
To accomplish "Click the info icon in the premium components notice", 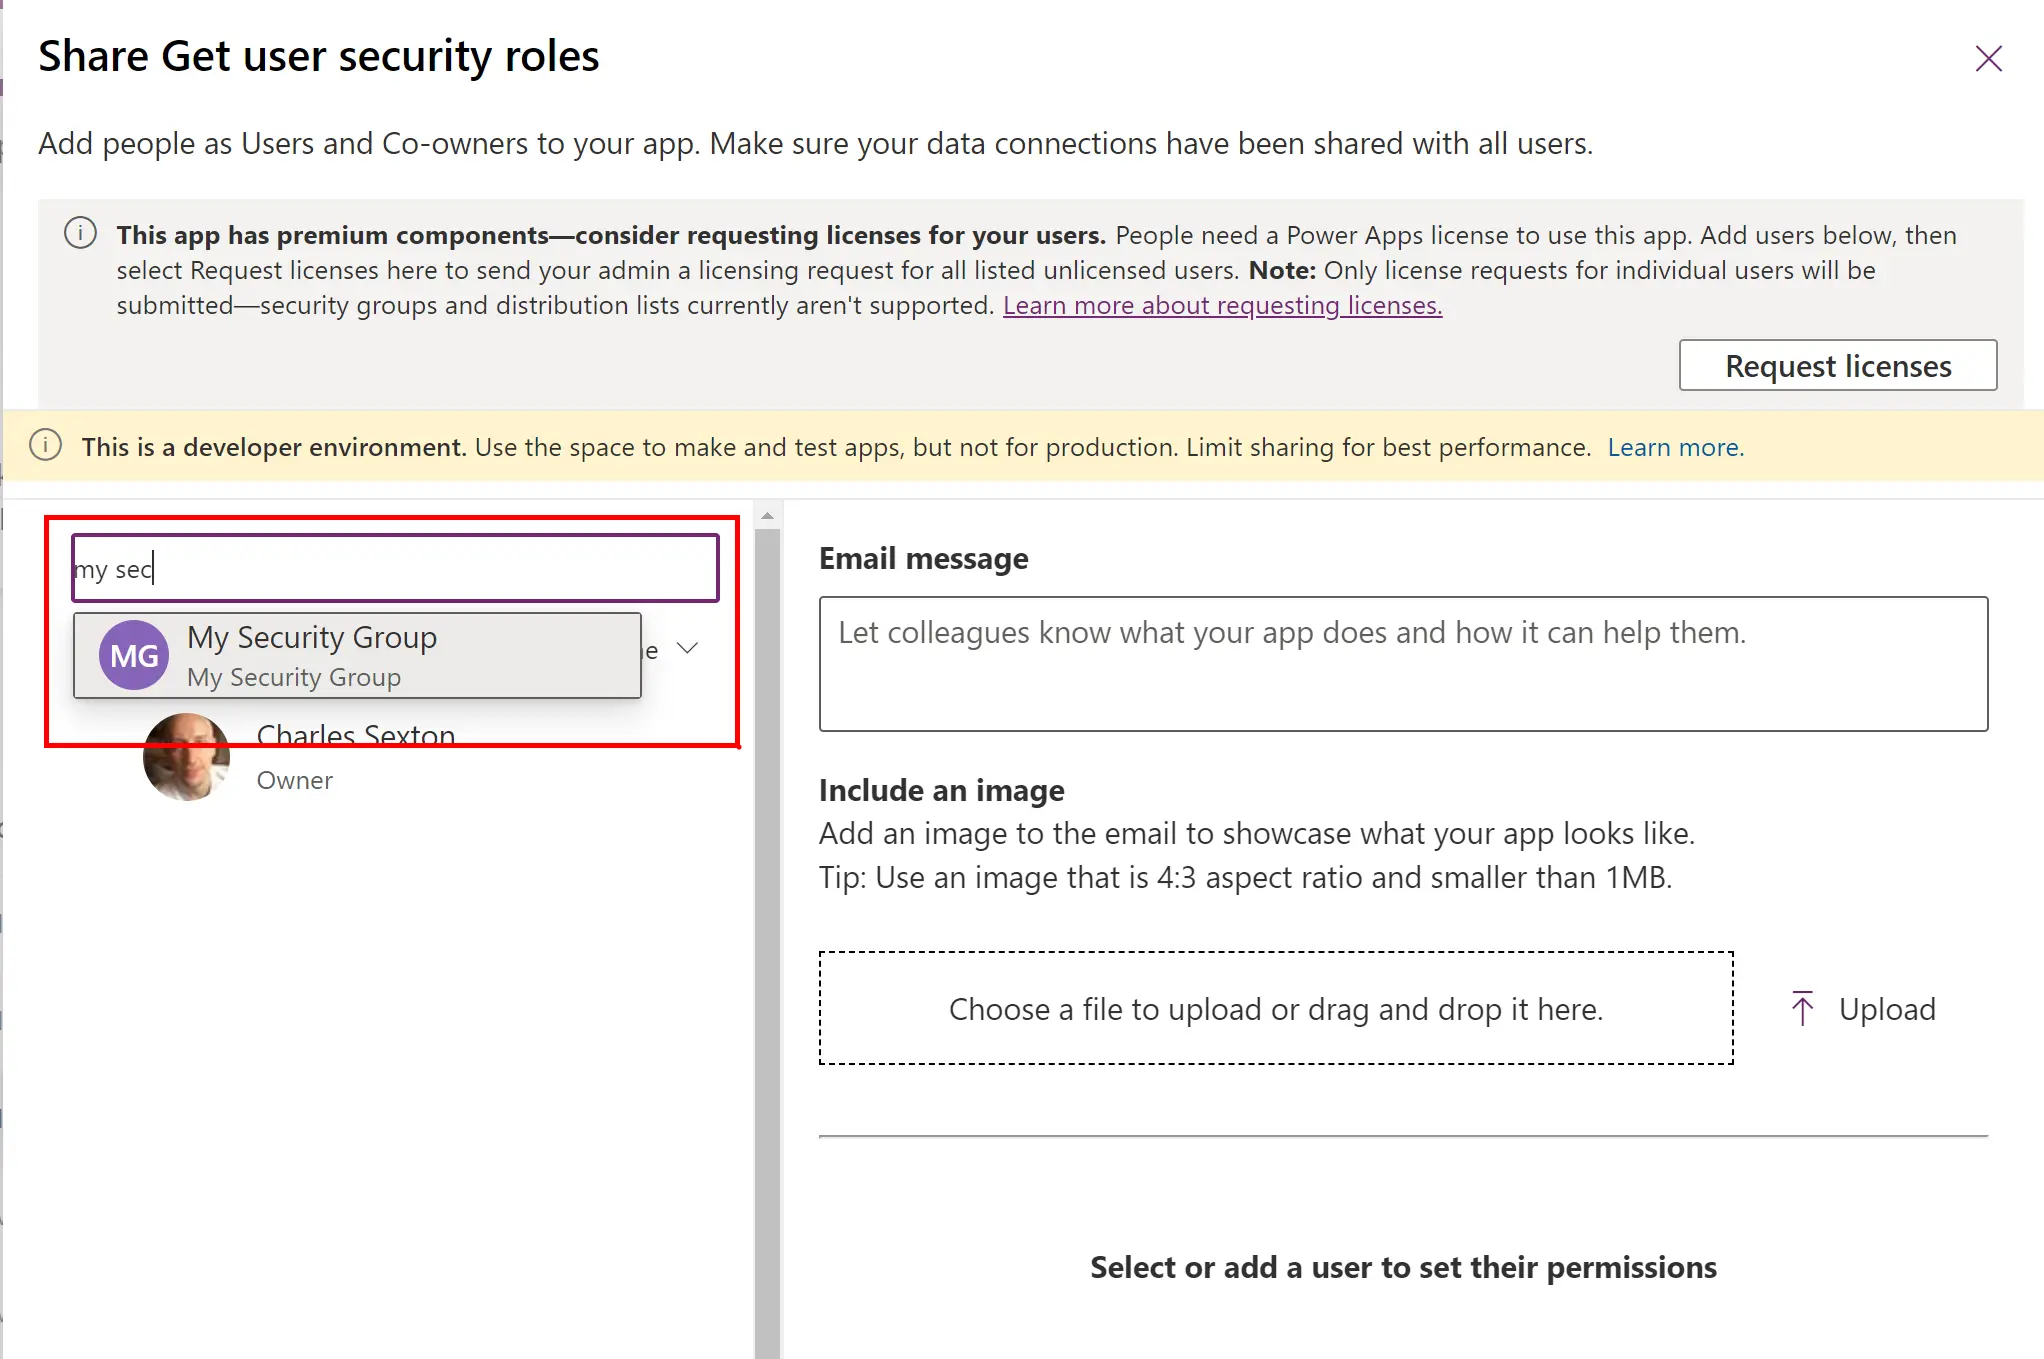I will click(x=80, y=233).
